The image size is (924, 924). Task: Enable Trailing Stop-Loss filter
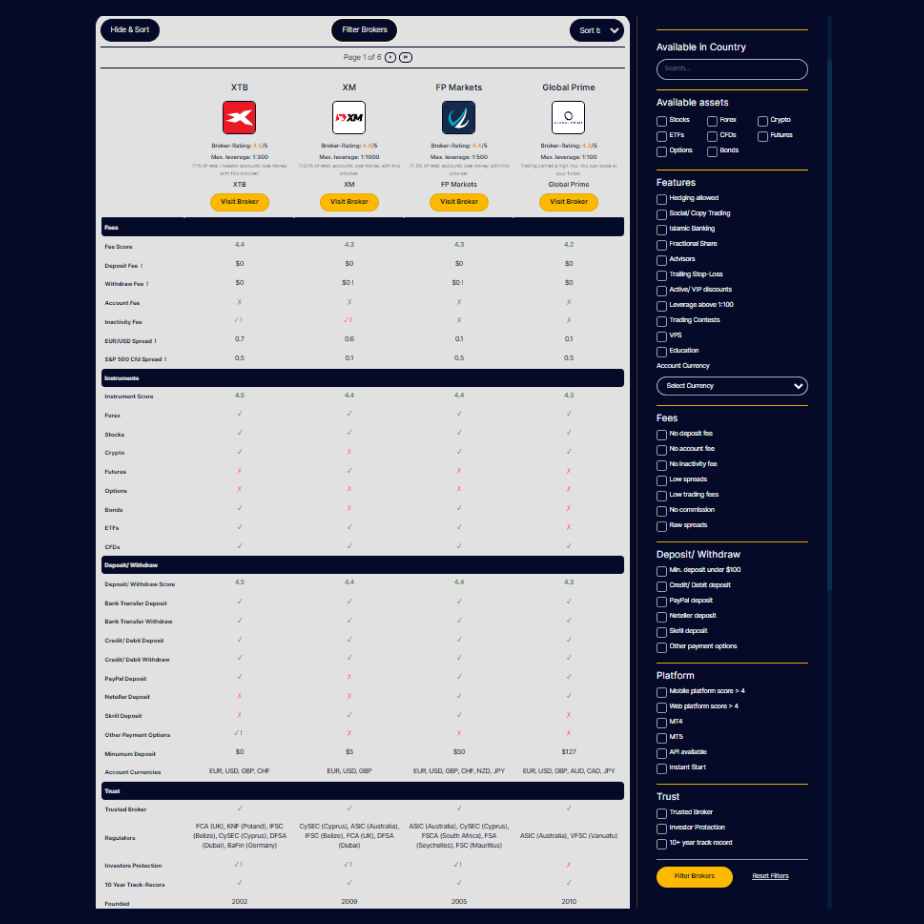coord(662,276)
